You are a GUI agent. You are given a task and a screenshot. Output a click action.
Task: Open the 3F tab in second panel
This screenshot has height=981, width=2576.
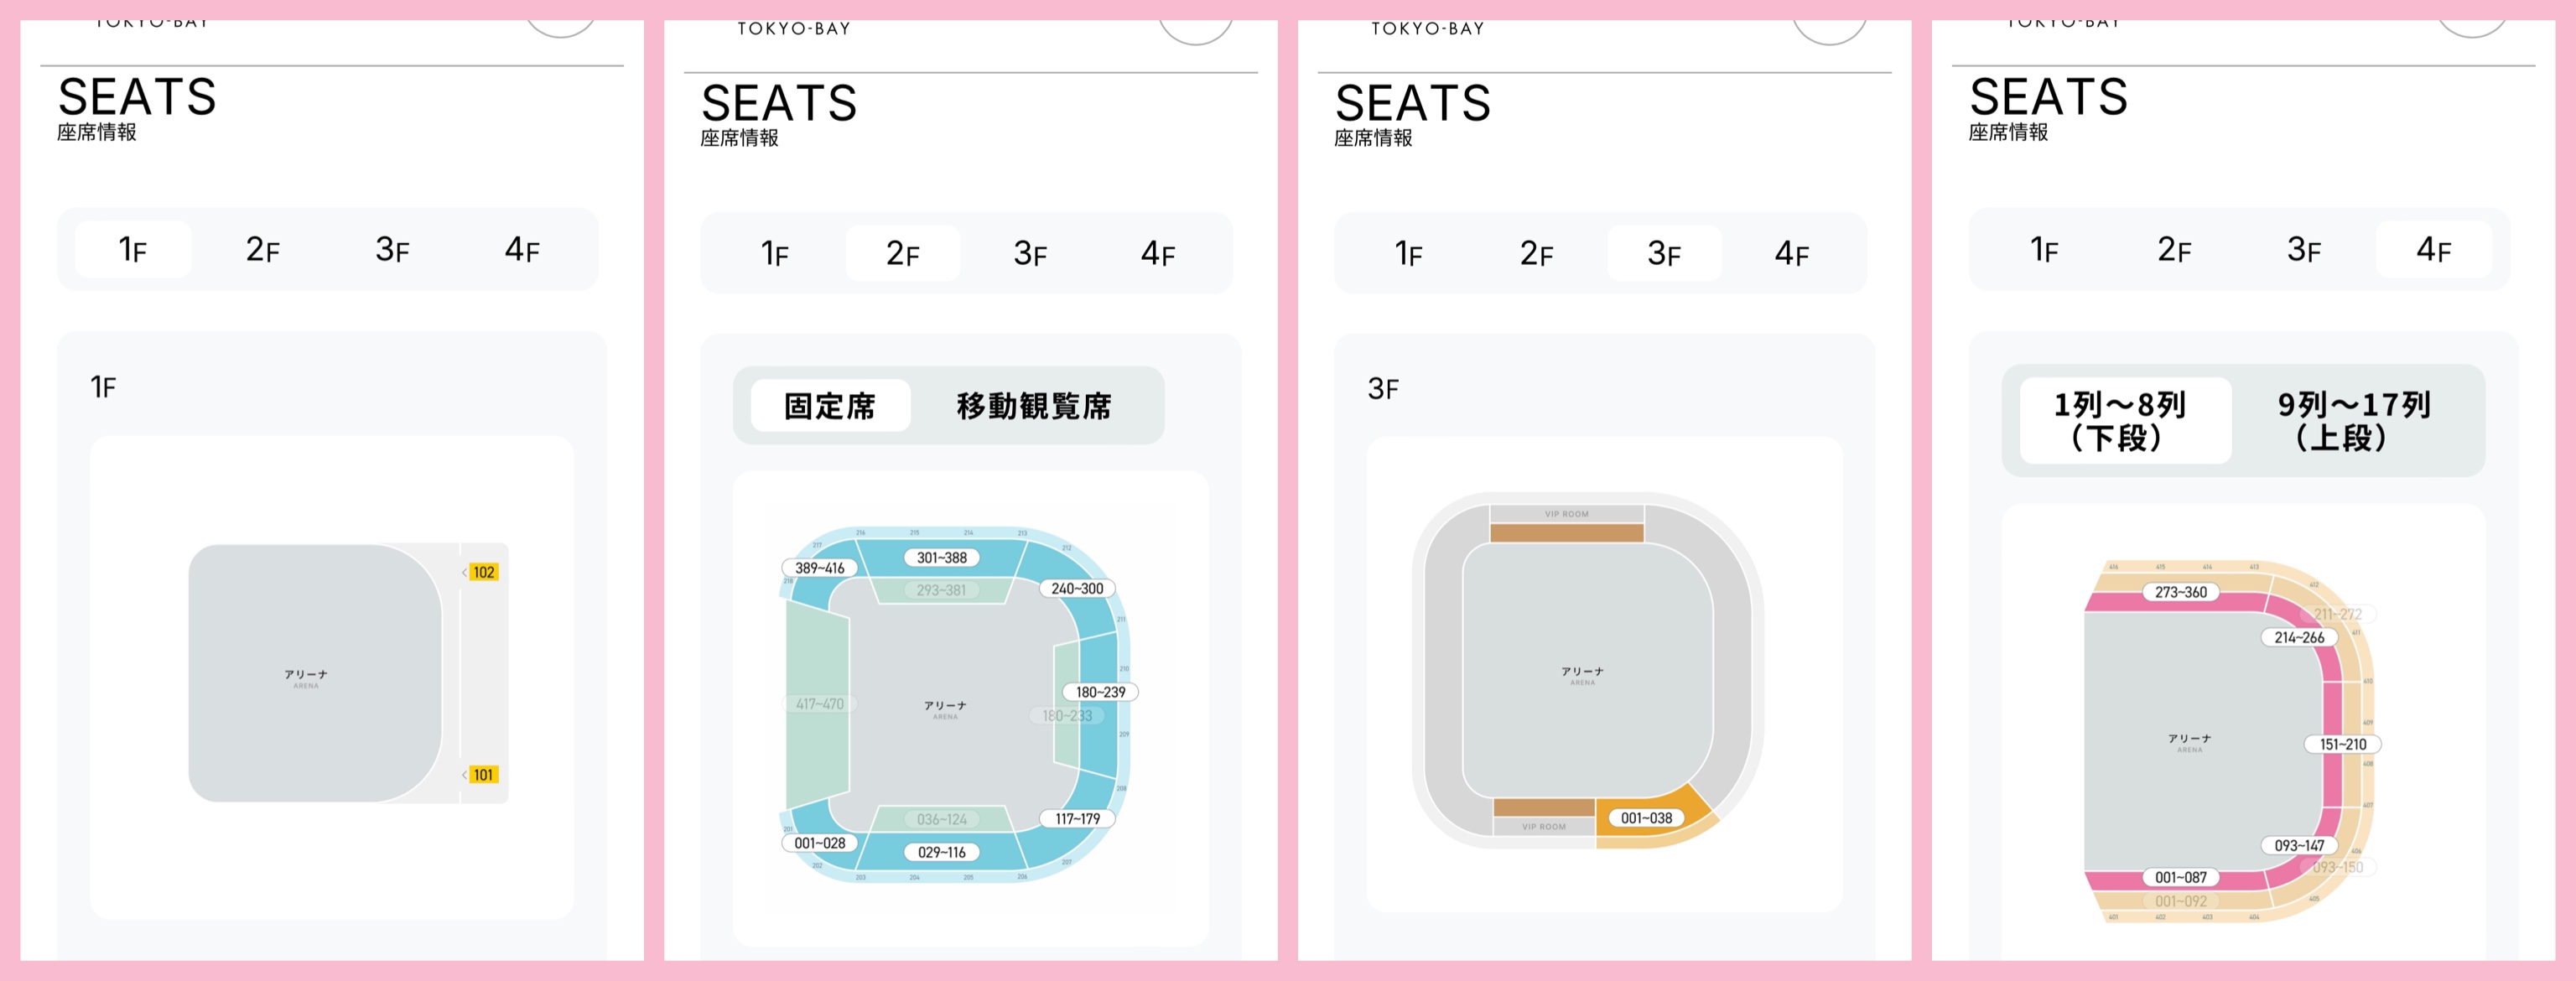(1030, 253)
